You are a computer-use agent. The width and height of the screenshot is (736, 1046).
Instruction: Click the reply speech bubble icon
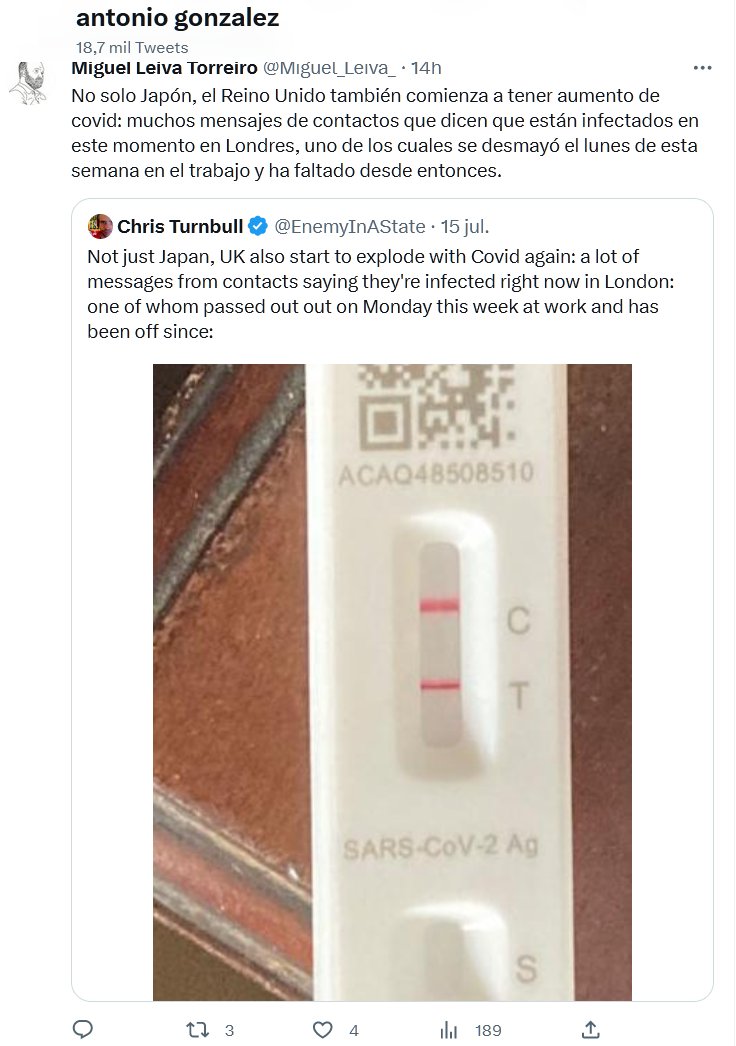pyautogui.click(x=84, y=1029)
